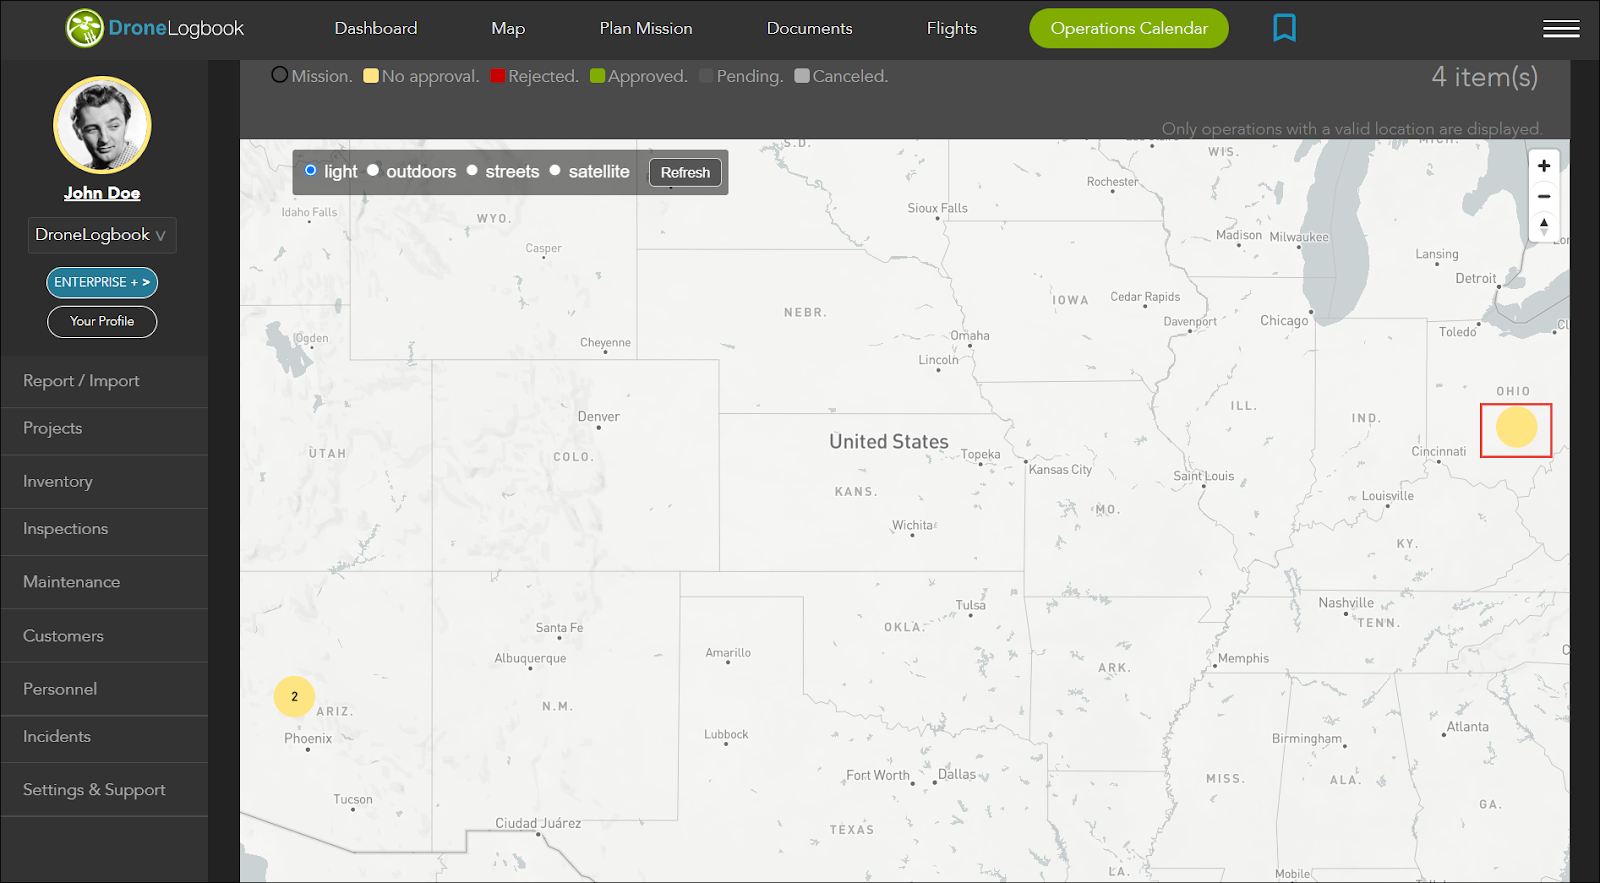The height and width of the screenshot is (883, 1600).
Task: Click the Albuquerque city label
Action: pyautogui.click(x=530, y=658)
